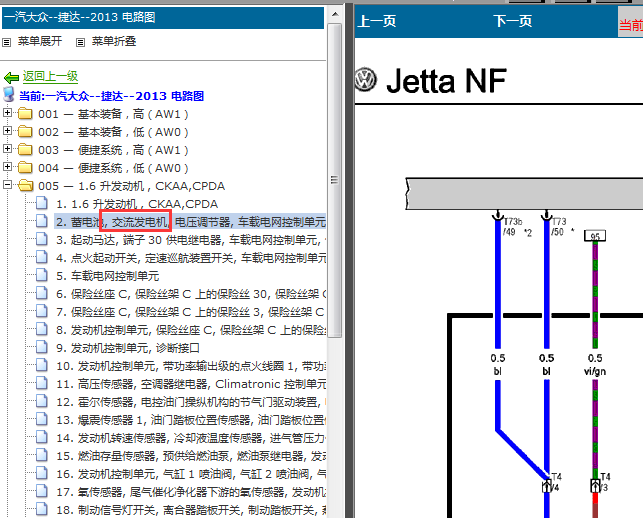
Task: Open 17. 氧传感器, 尾气催化净化器下游
Action: click(191, 492)
